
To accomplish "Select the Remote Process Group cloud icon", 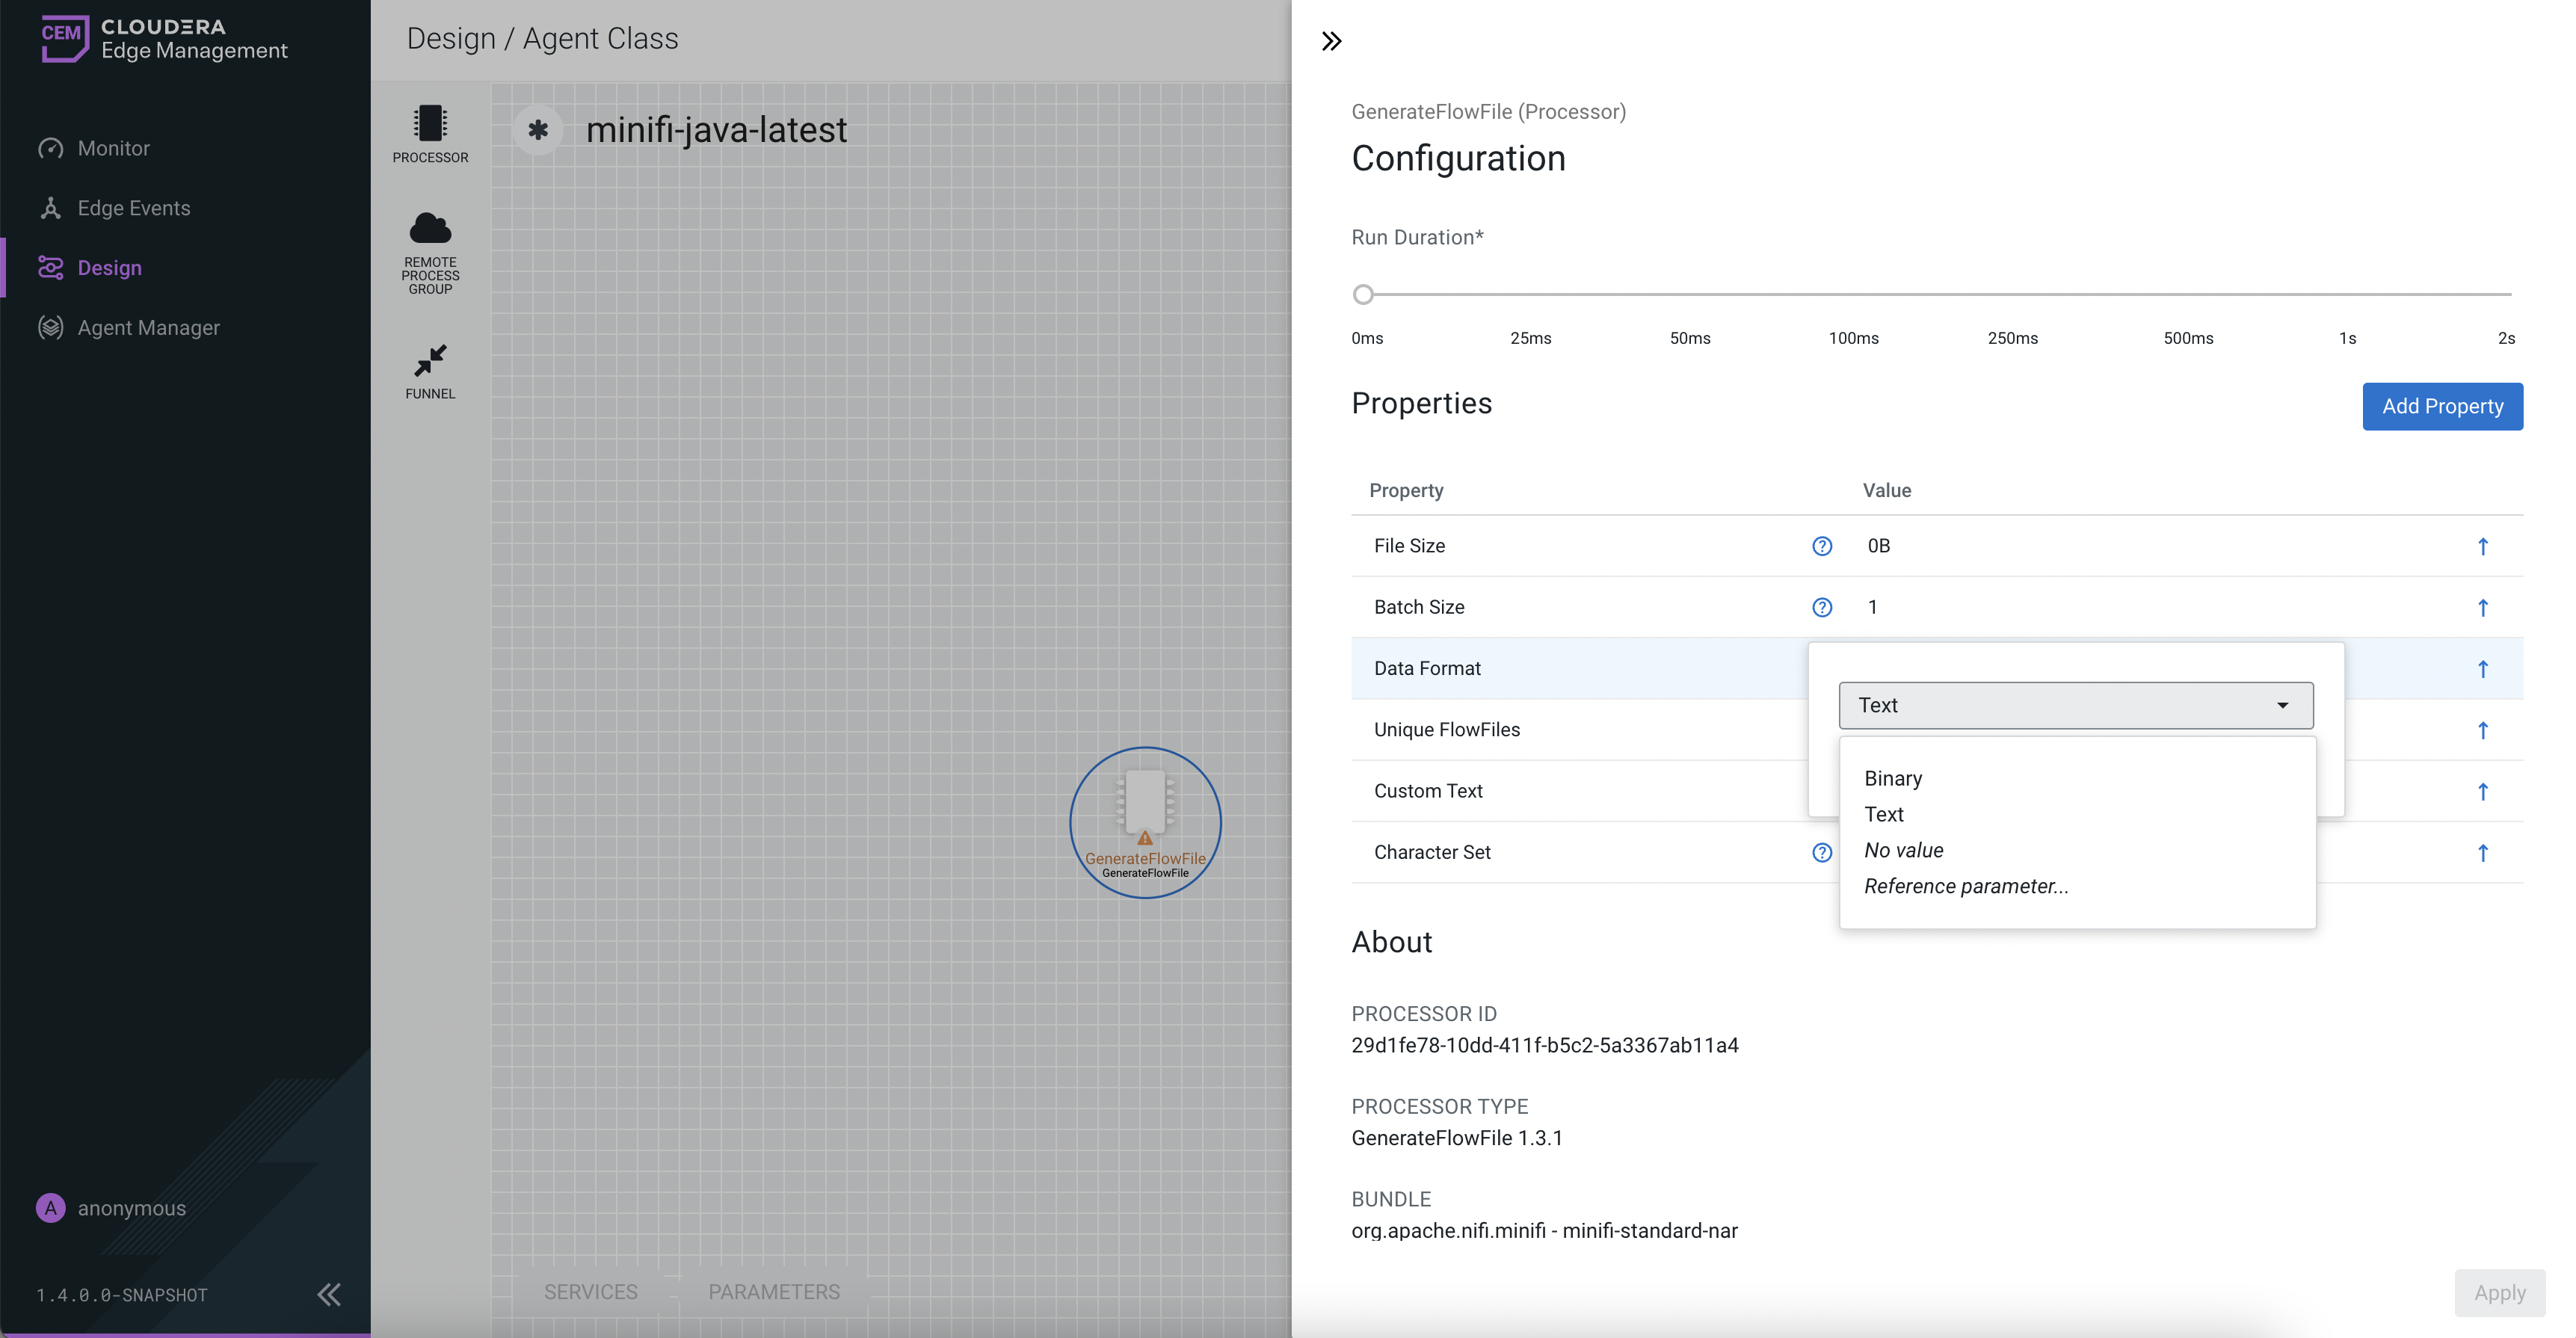I will pyautogui.click(x=430, y=229).
